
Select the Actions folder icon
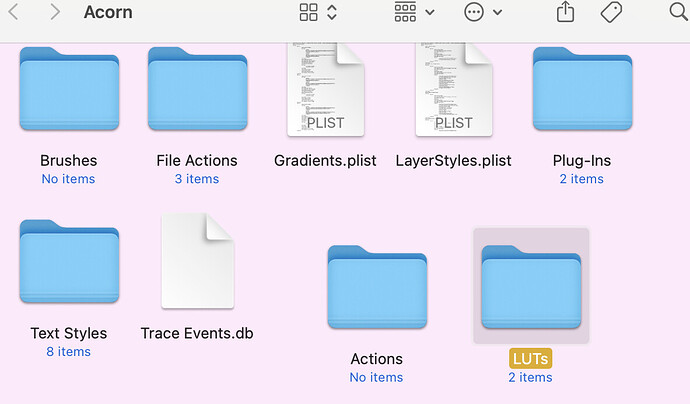pos(376,290)
